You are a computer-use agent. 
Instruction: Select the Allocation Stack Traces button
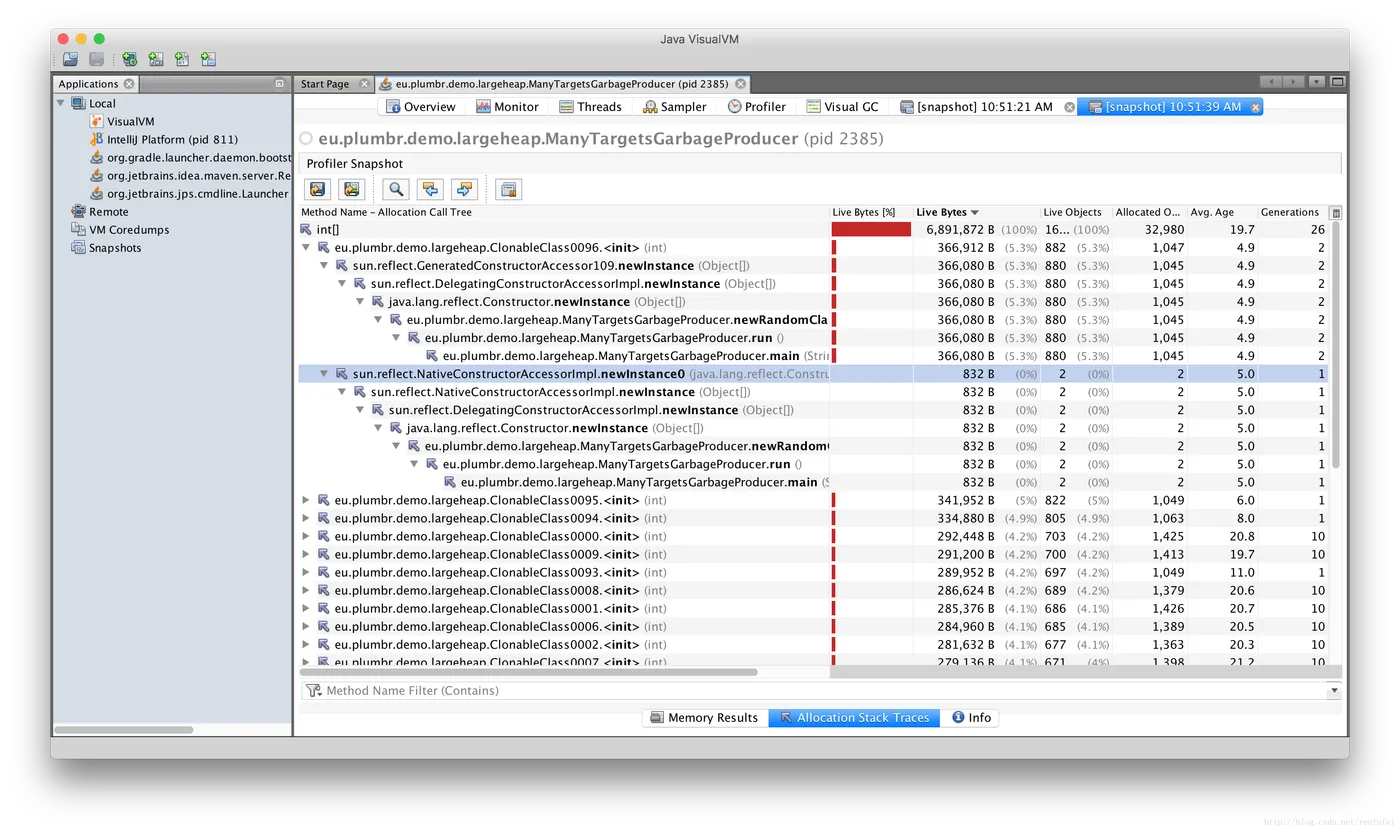(x=854, y=717)
